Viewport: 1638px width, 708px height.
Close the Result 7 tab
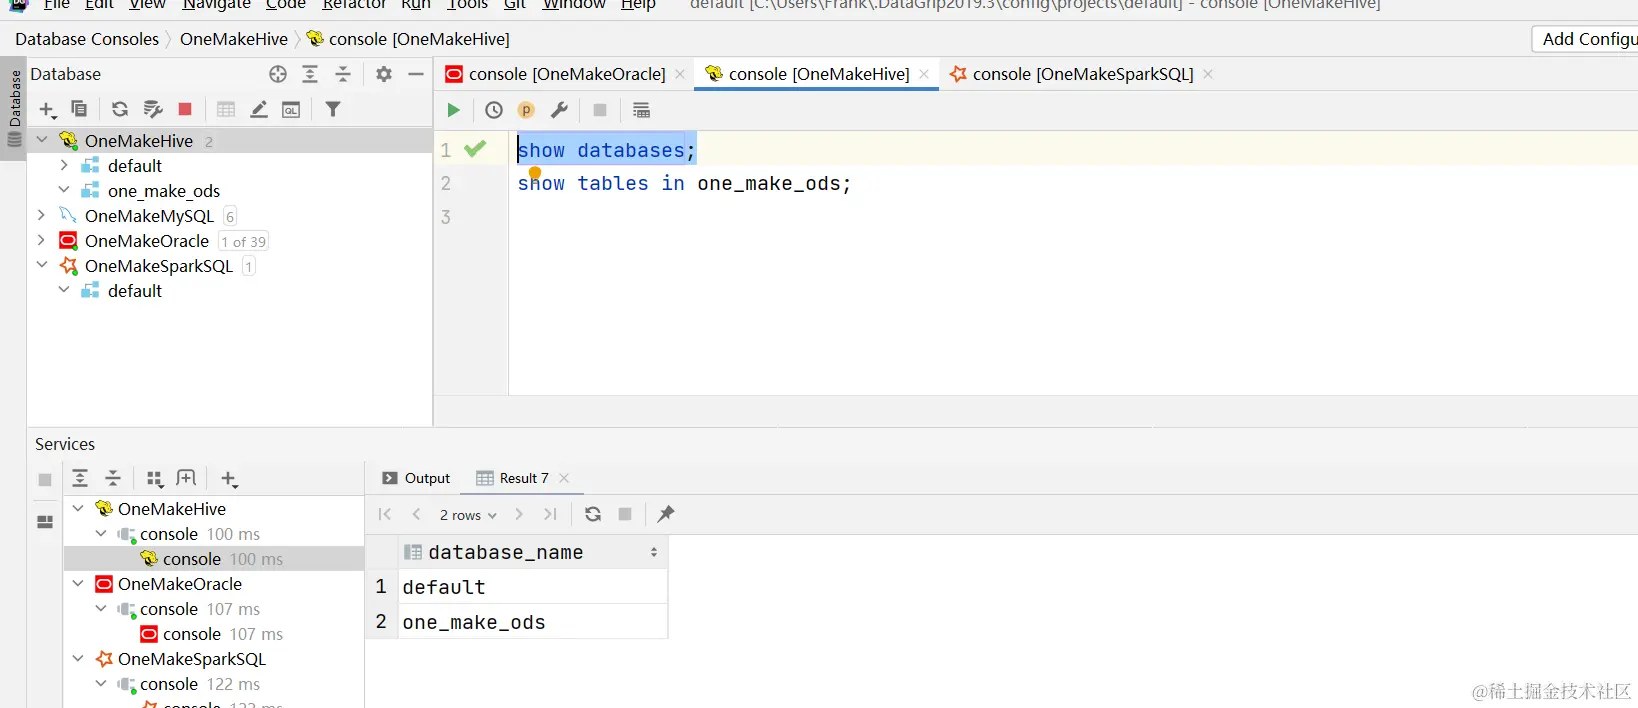pos(564,478)
